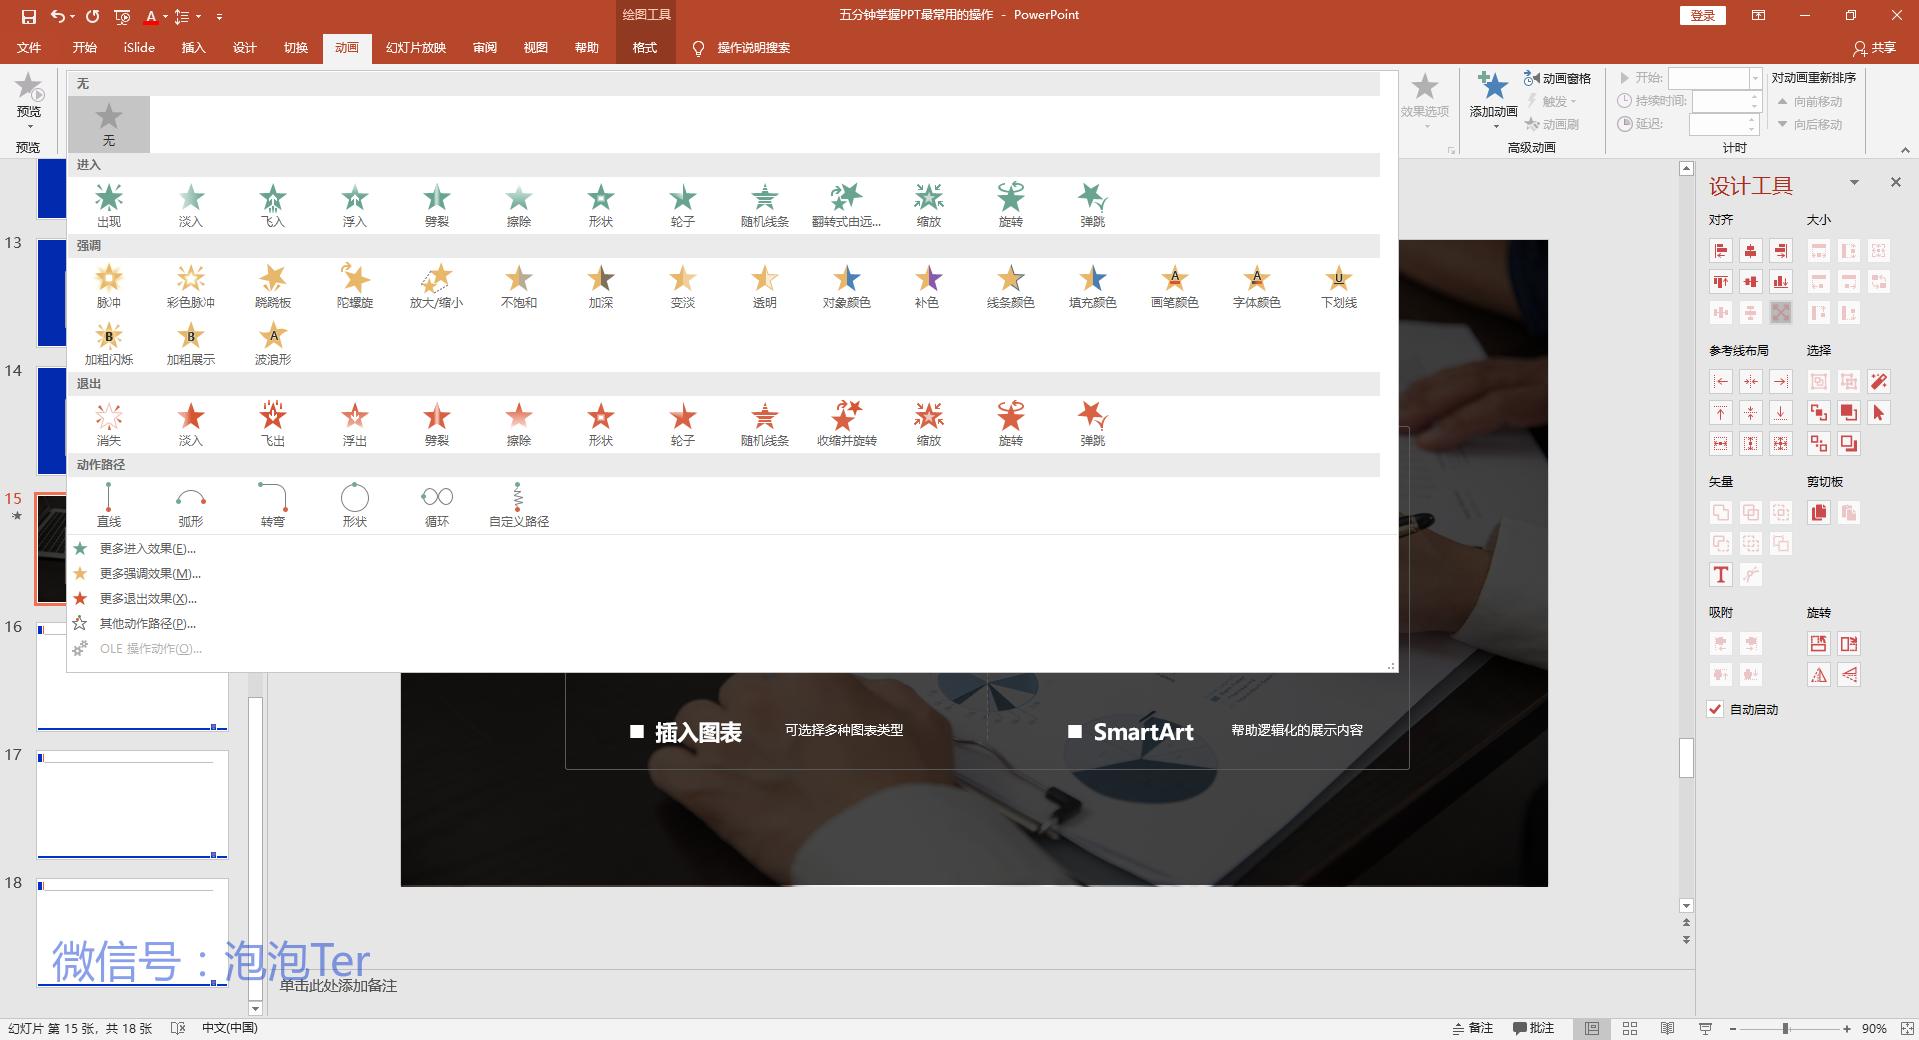Pick the 直线 motion path
Screen dimensions: 1919x1040
coord(109,505)
